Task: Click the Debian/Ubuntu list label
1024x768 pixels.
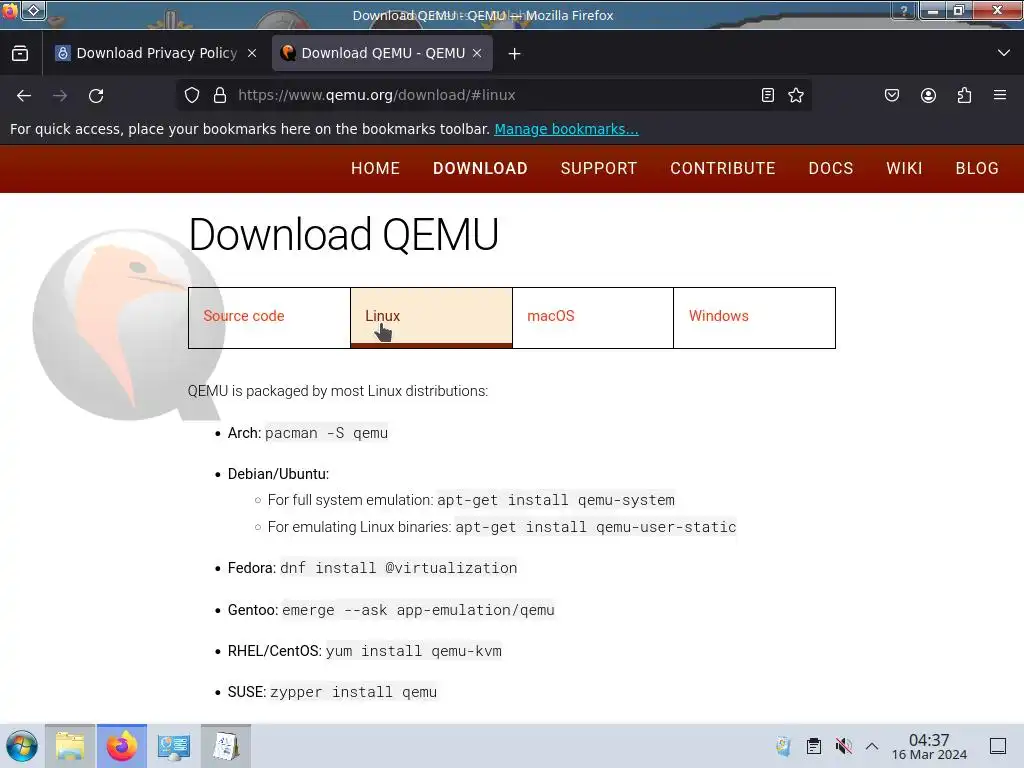Action: (278, 474)
